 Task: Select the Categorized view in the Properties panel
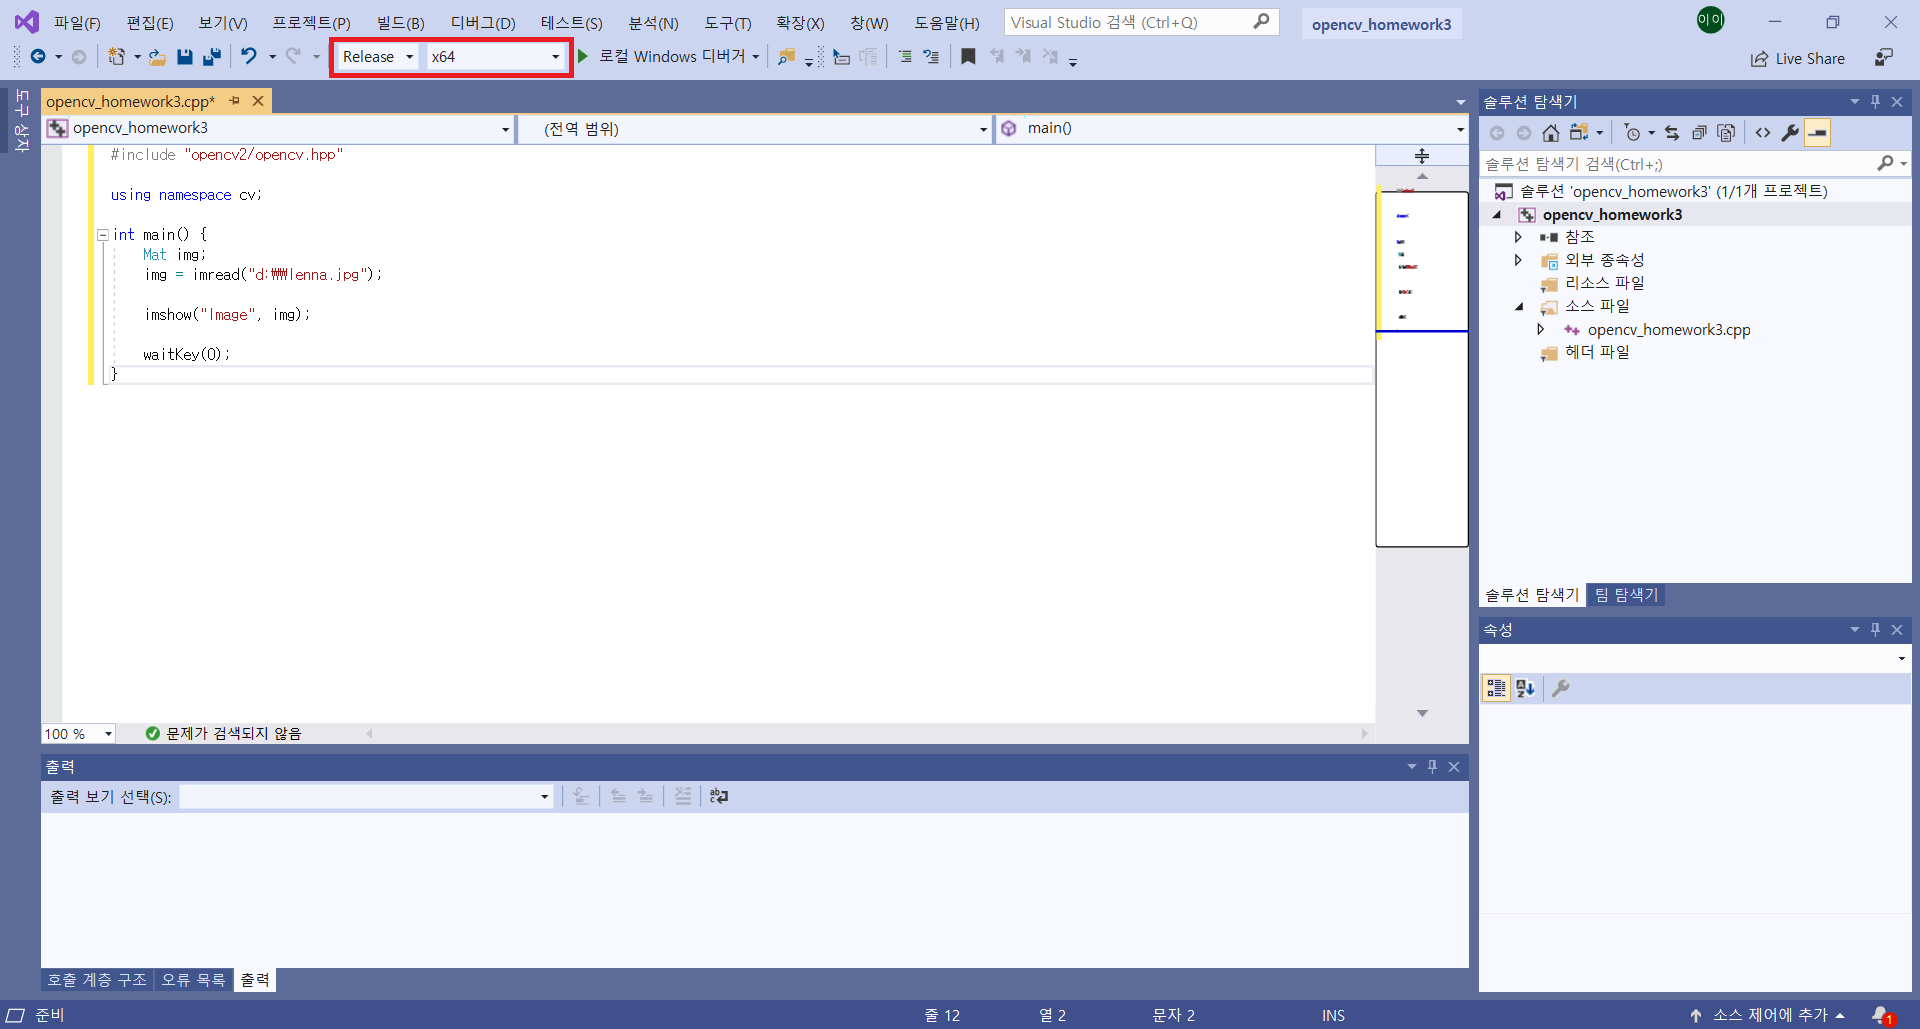point(1496,688)
